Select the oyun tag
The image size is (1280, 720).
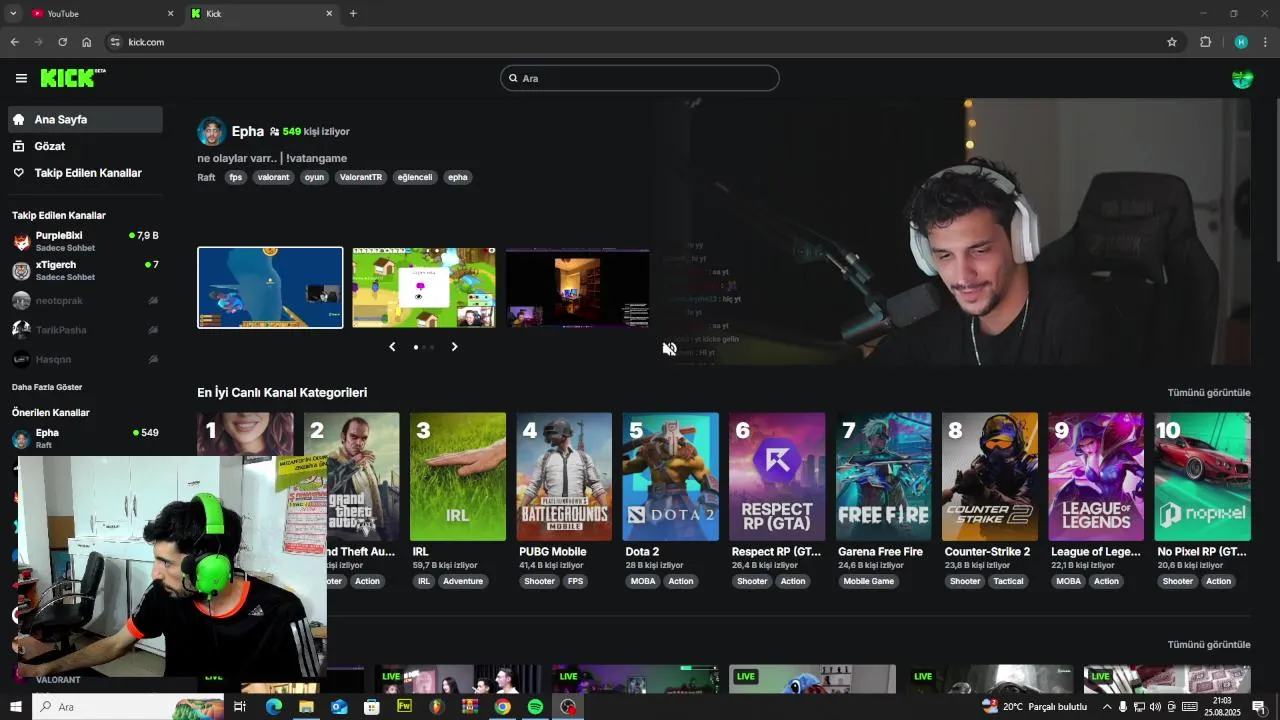pyautogui.click(x=314, y=177)
